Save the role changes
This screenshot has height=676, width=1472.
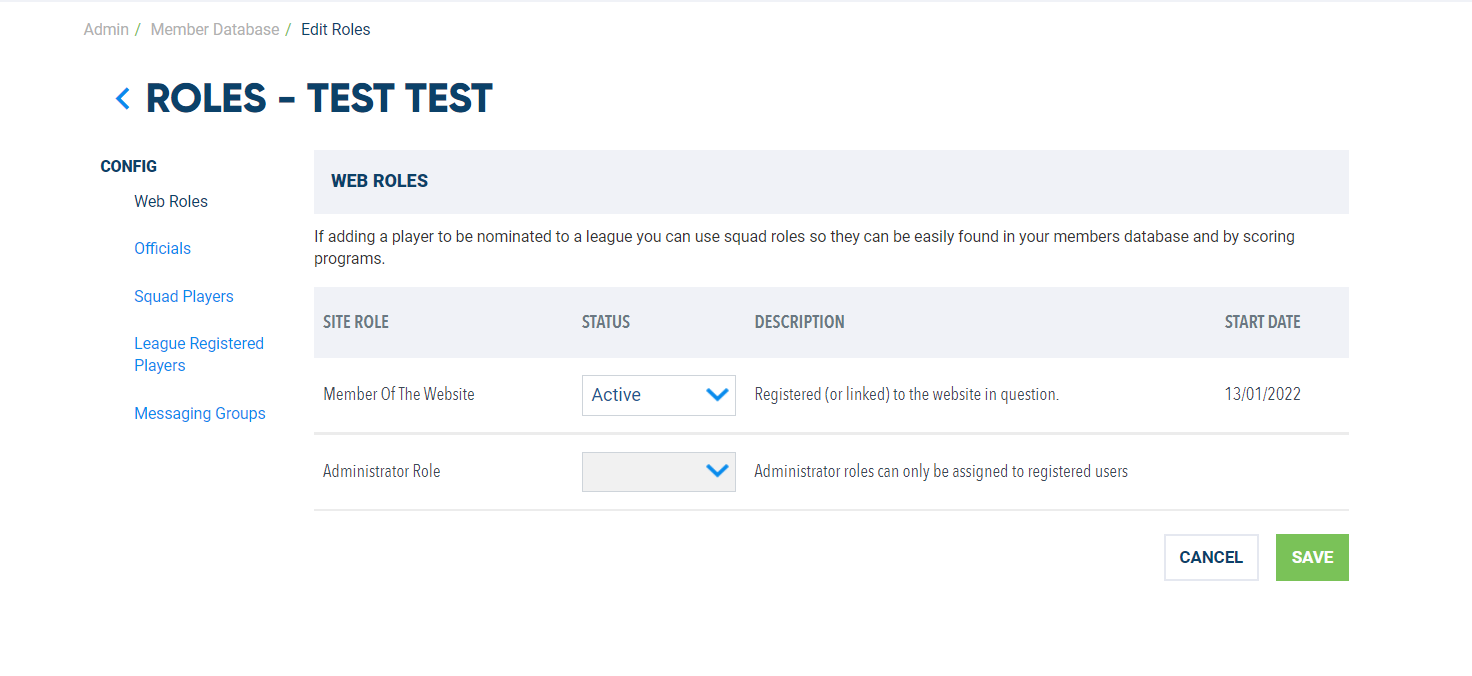(1312, 557)
